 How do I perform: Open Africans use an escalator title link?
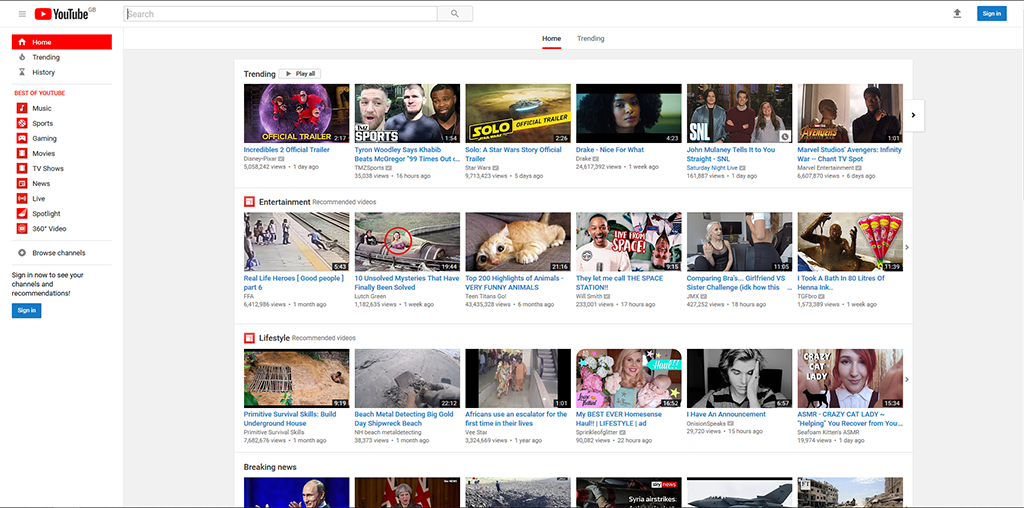(x=516, y=419)
